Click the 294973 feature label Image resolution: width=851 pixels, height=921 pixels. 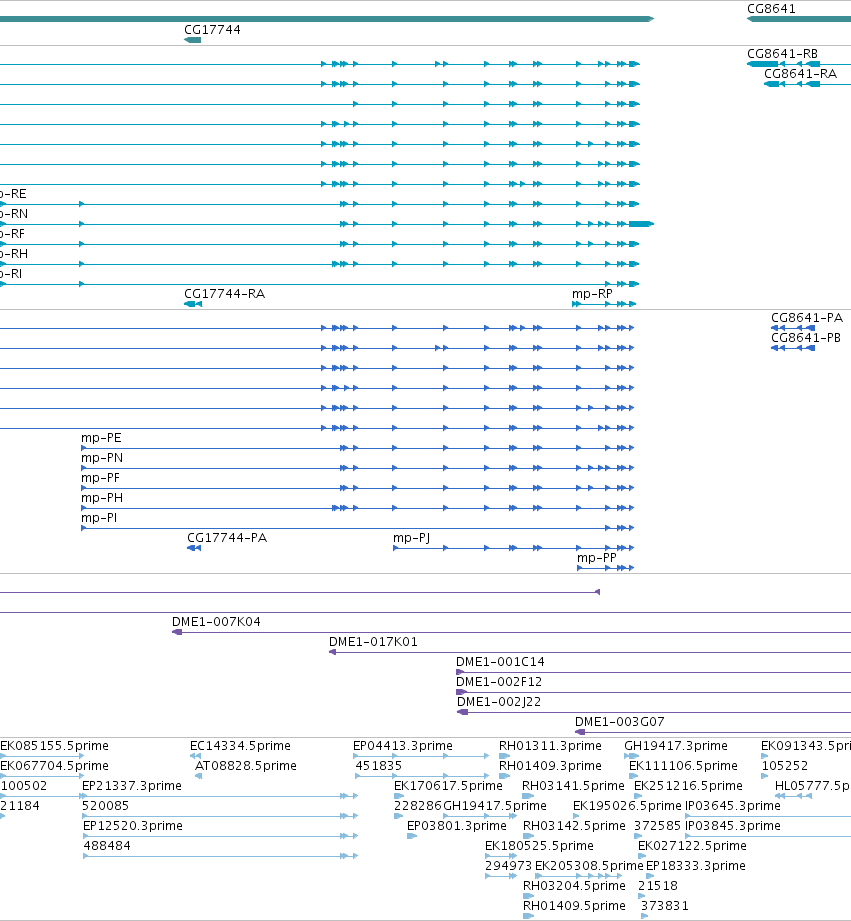click(x=508, y=865)
